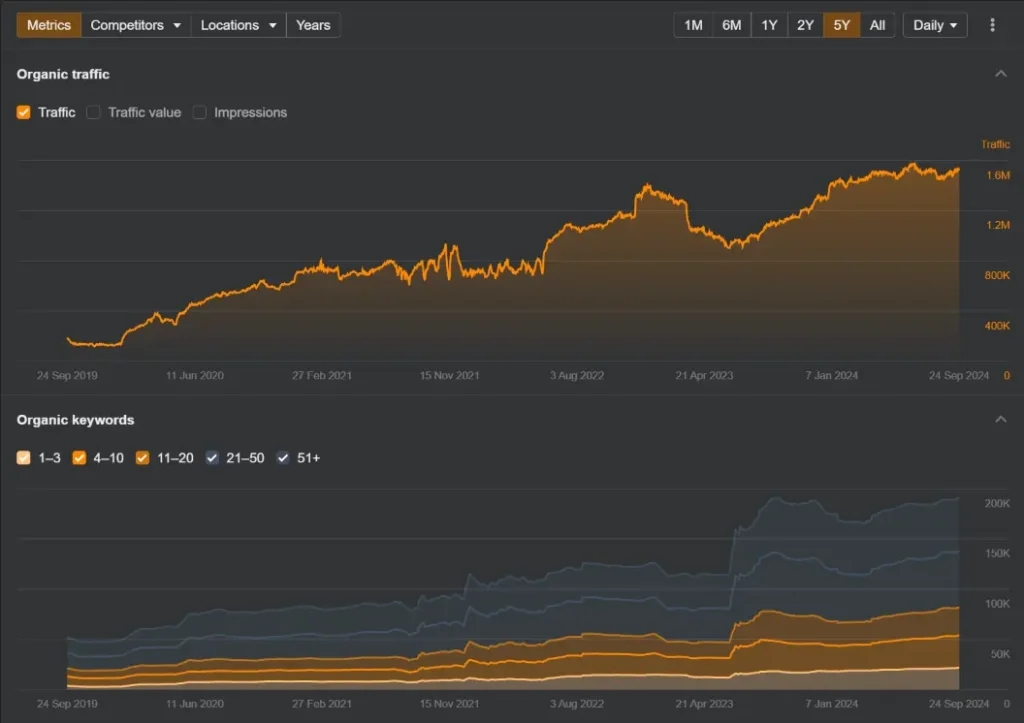Select the Metrics tab
The width and height of the screenshot is (1024, 723).
[x=48, y=24]
